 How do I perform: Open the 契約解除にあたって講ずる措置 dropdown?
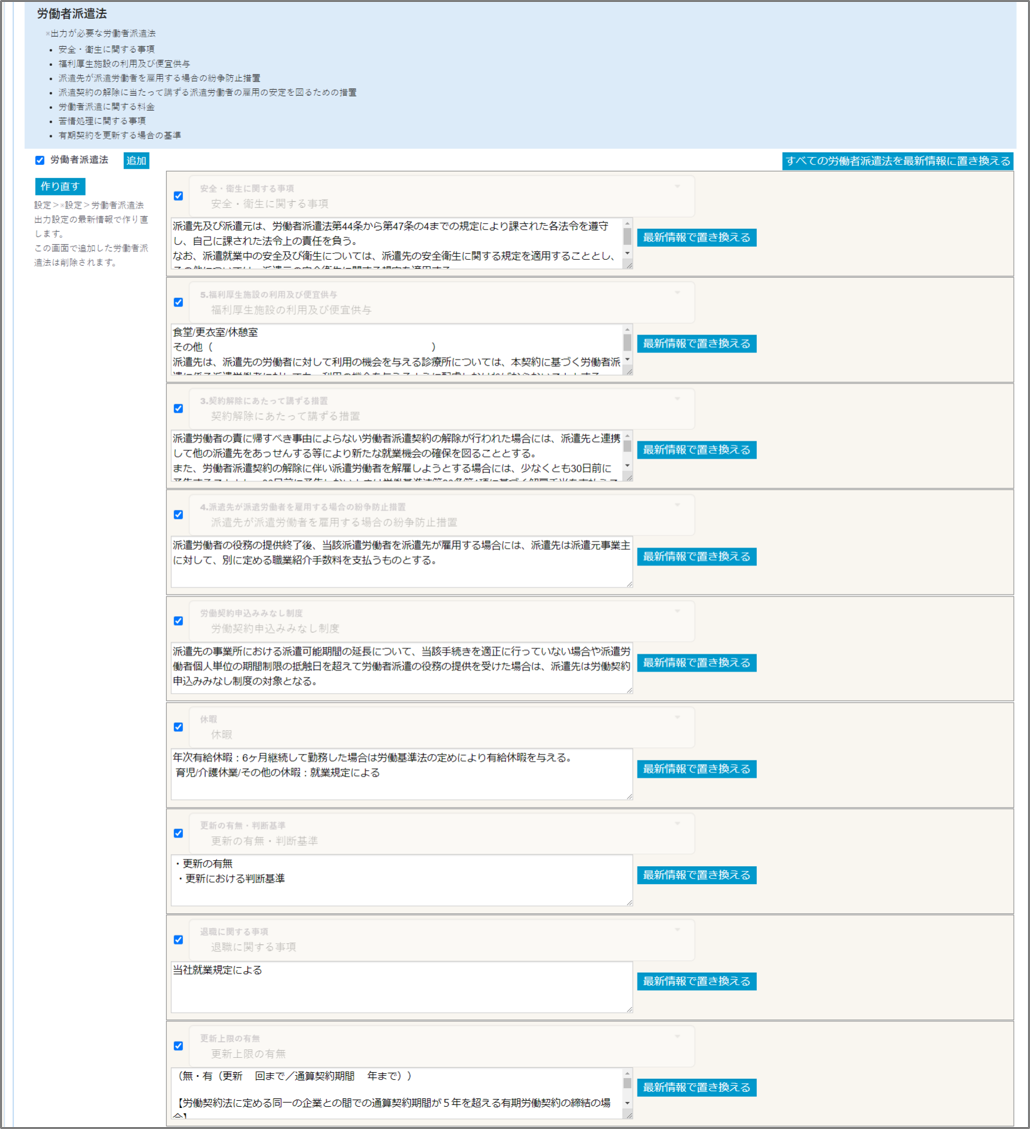[x=442, y=409]
